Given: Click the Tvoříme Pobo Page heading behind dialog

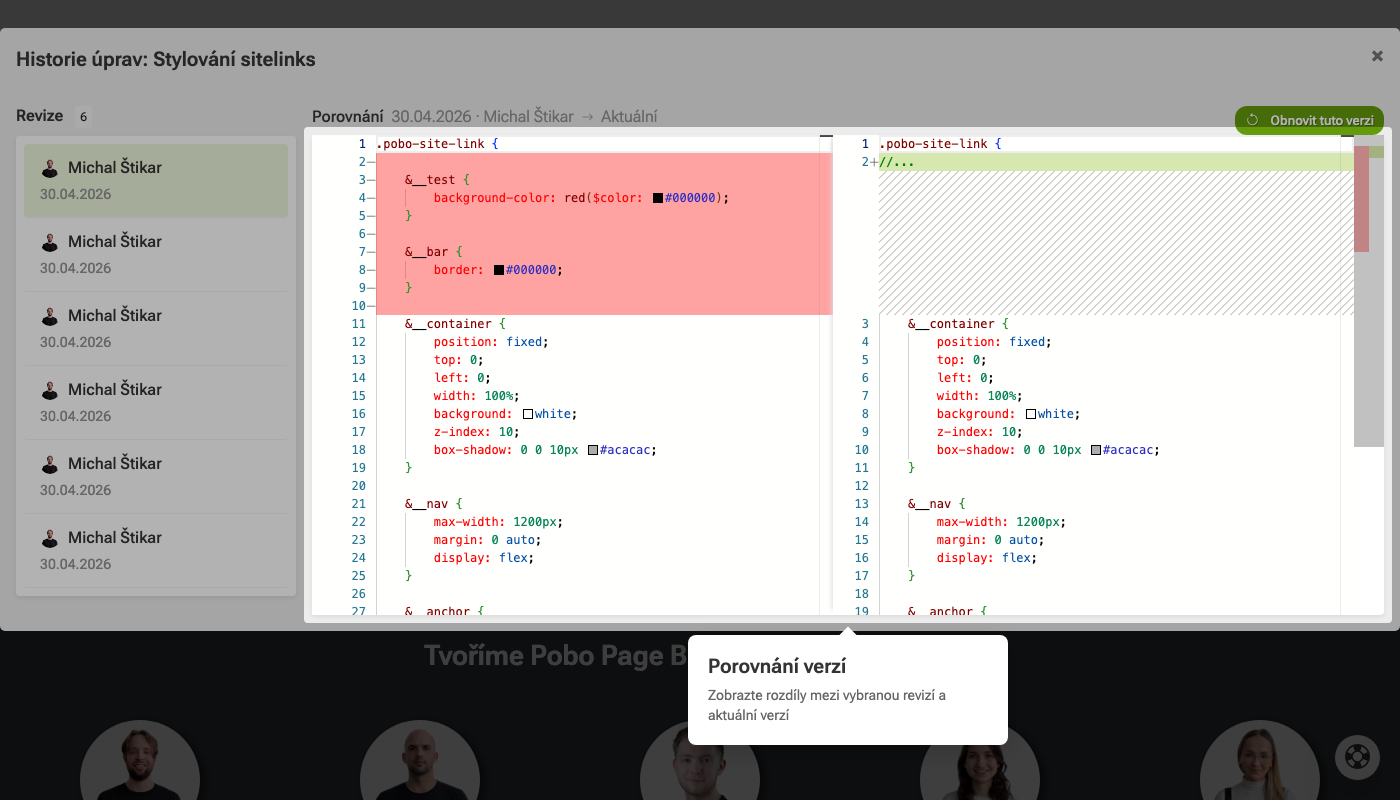Looking at the screenshot, I should [555, 655].
